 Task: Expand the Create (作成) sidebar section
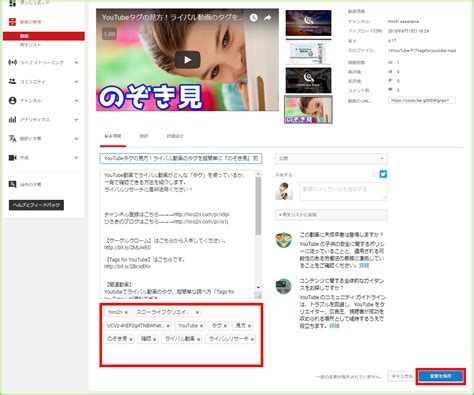(77, 157)
